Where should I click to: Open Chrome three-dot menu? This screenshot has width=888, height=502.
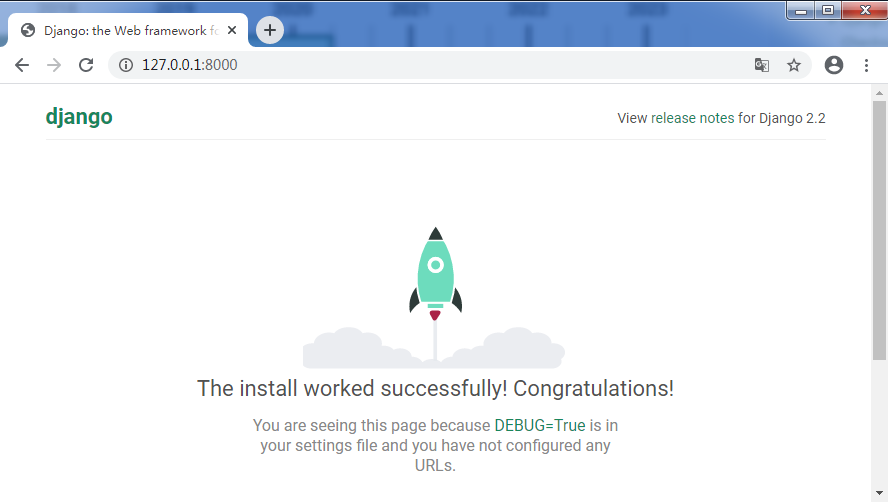click(866, 65)
